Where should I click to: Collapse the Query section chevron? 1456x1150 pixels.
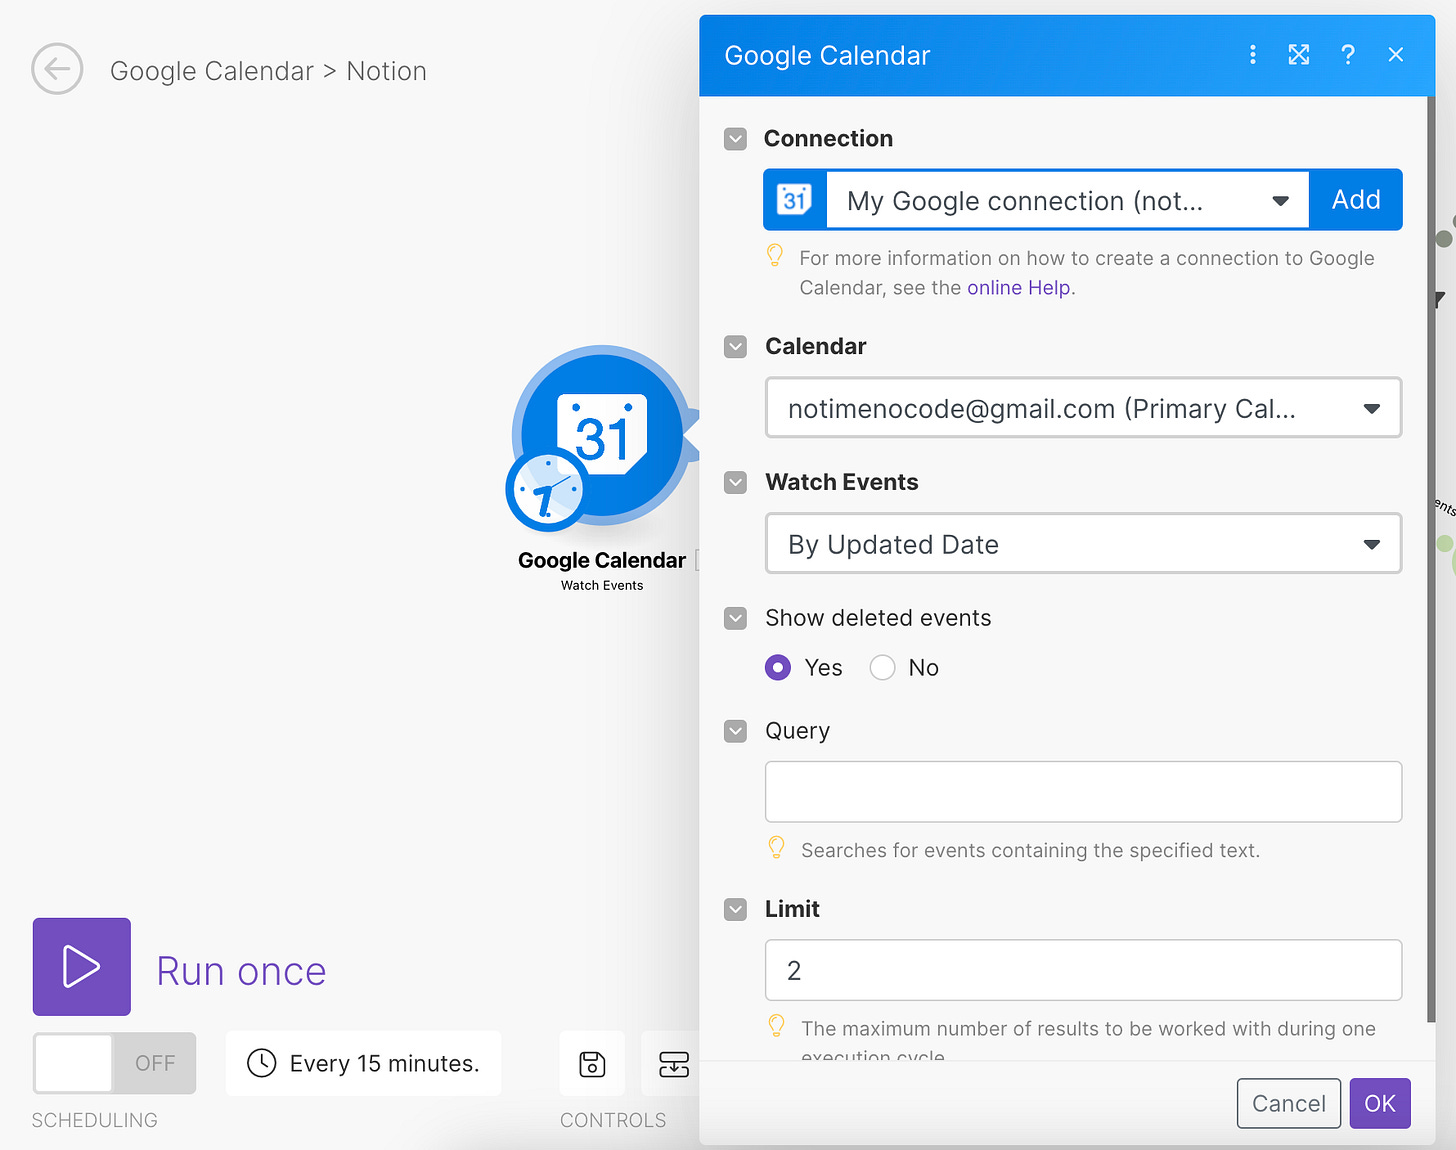735,731
